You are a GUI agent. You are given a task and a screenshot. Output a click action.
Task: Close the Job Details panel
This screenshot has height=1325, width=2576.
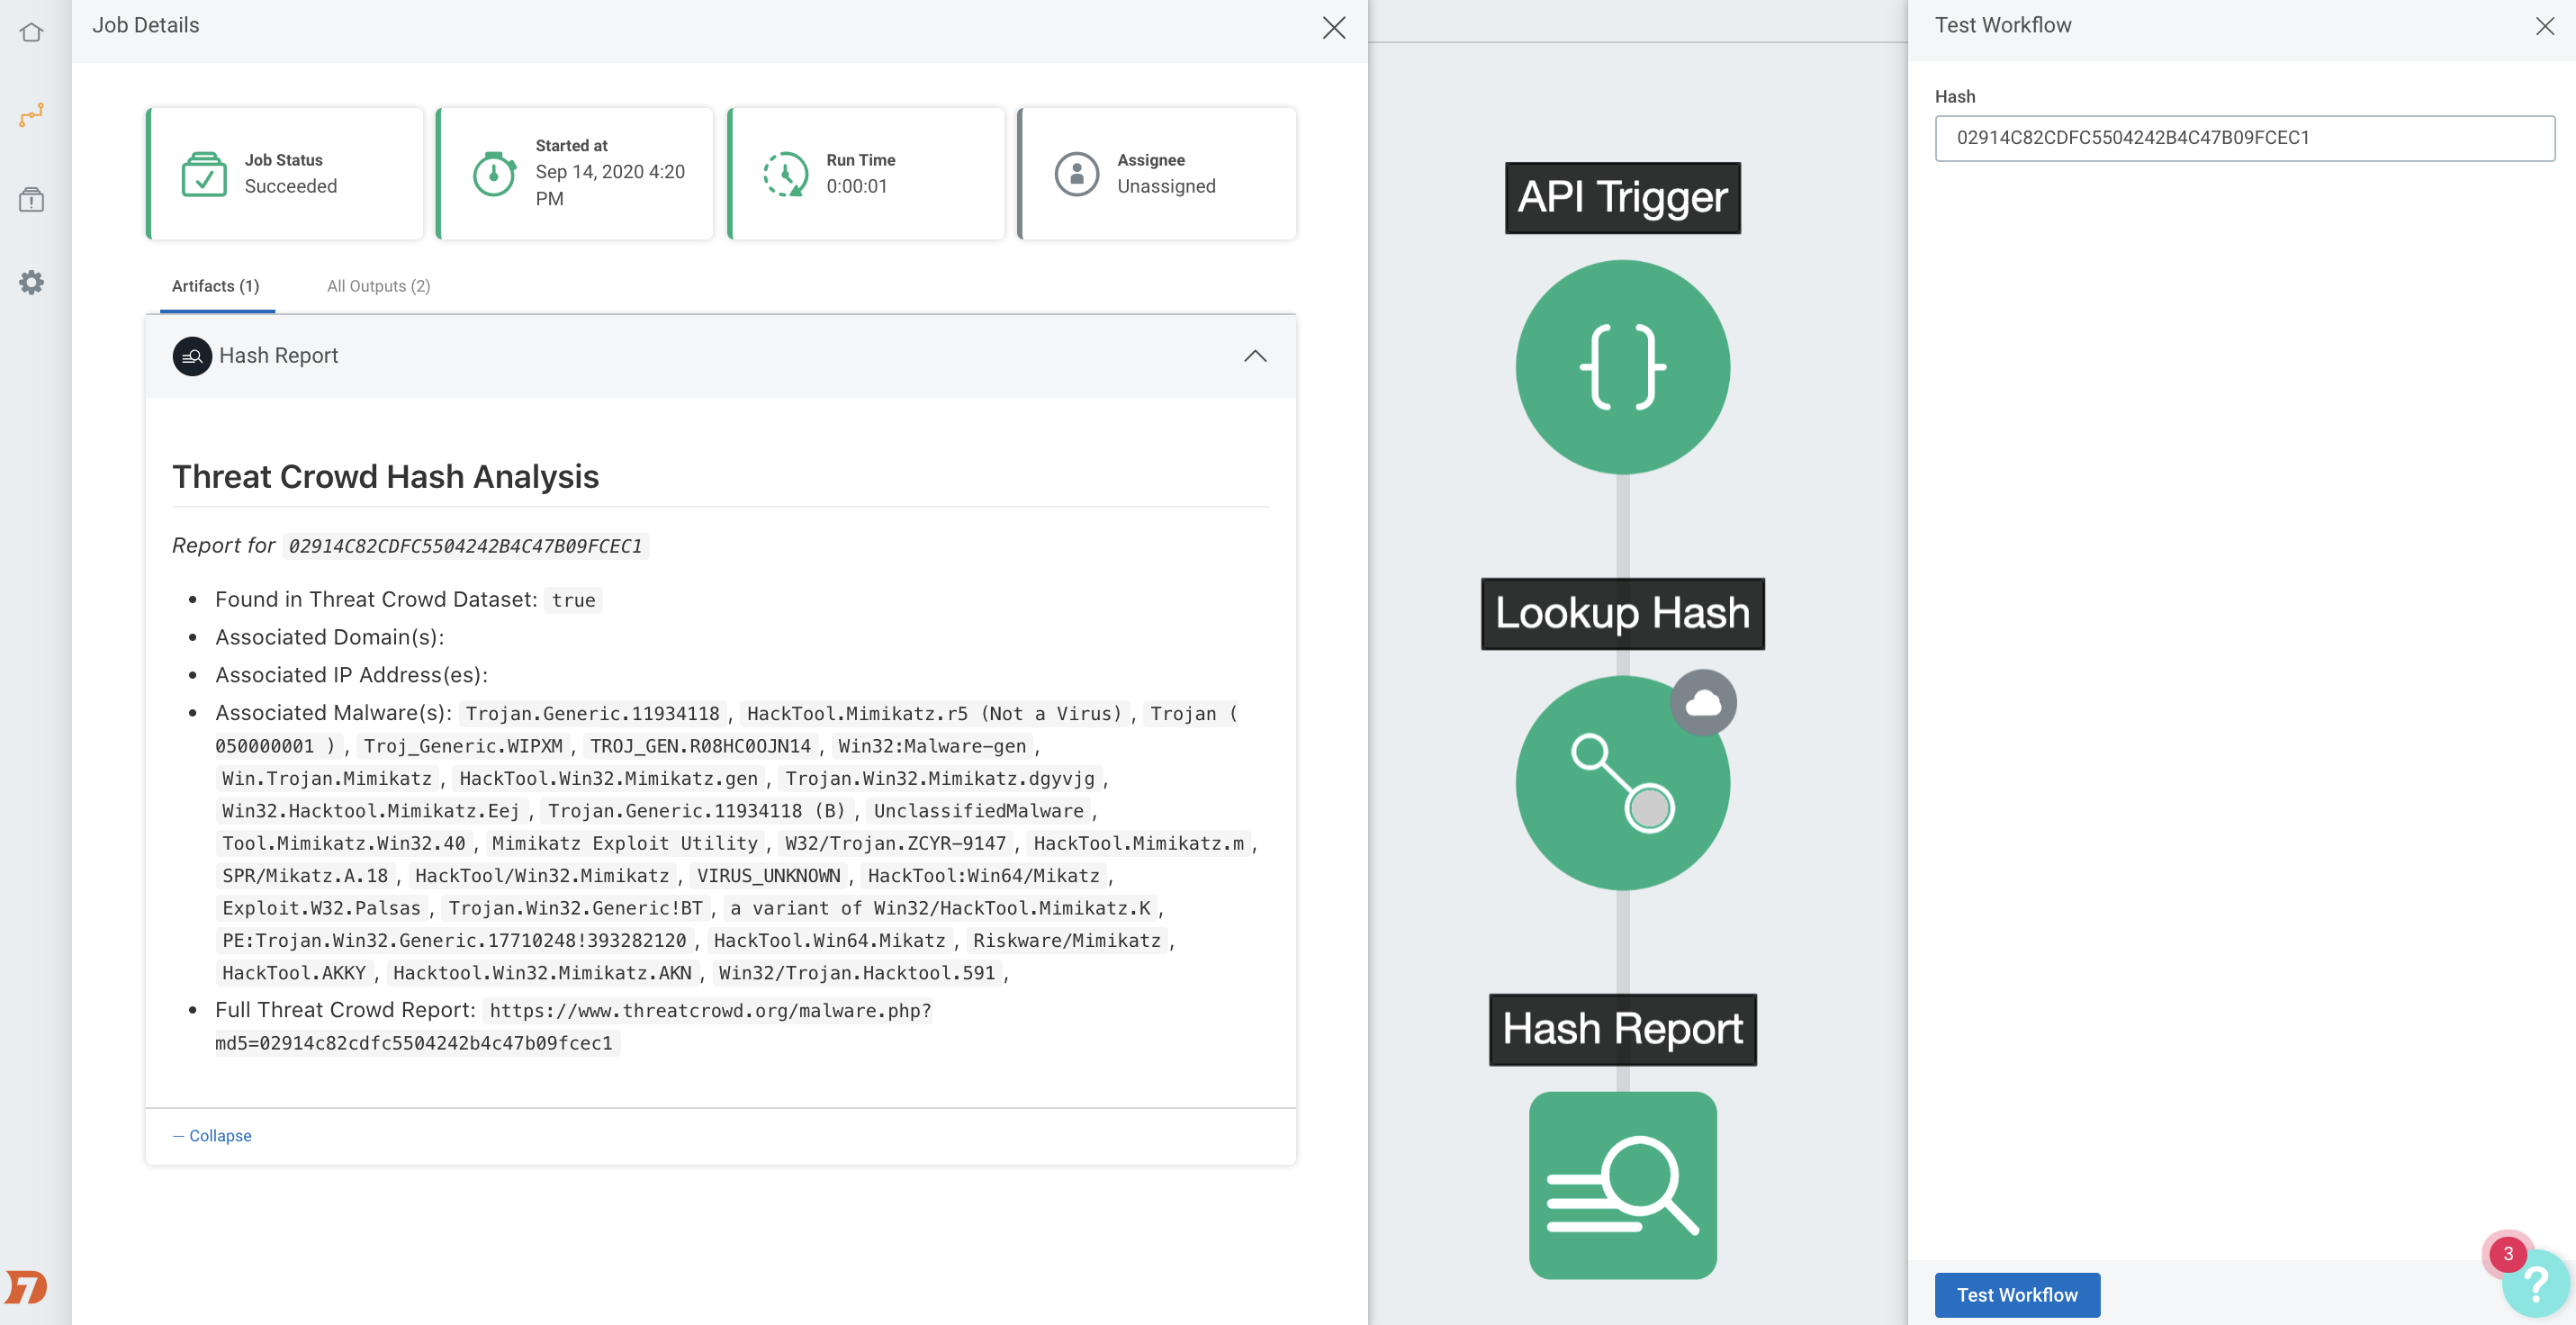coord(1334,27)
